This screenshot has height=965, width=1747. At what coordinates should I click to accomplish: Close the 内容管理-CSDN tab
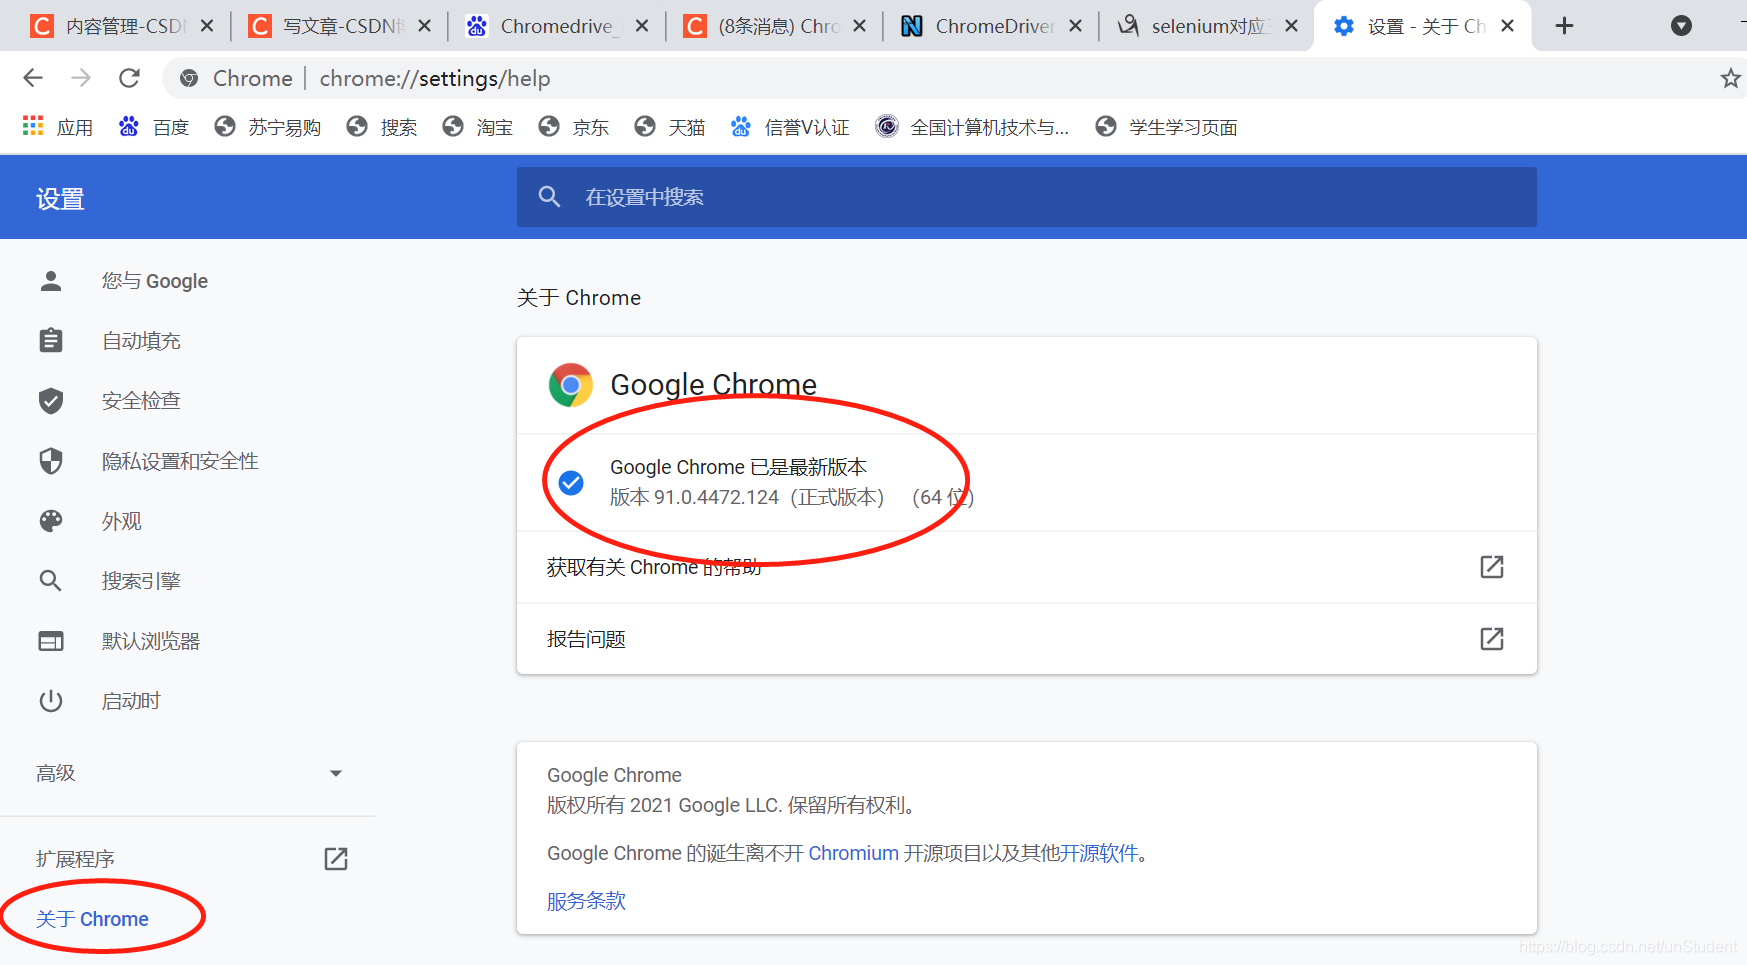click(x=207, y=26)
